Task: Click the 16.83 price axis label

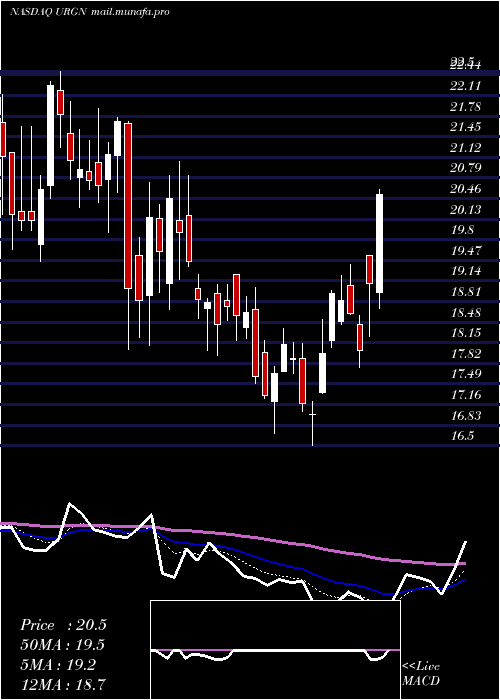Action: pos(466,416)
